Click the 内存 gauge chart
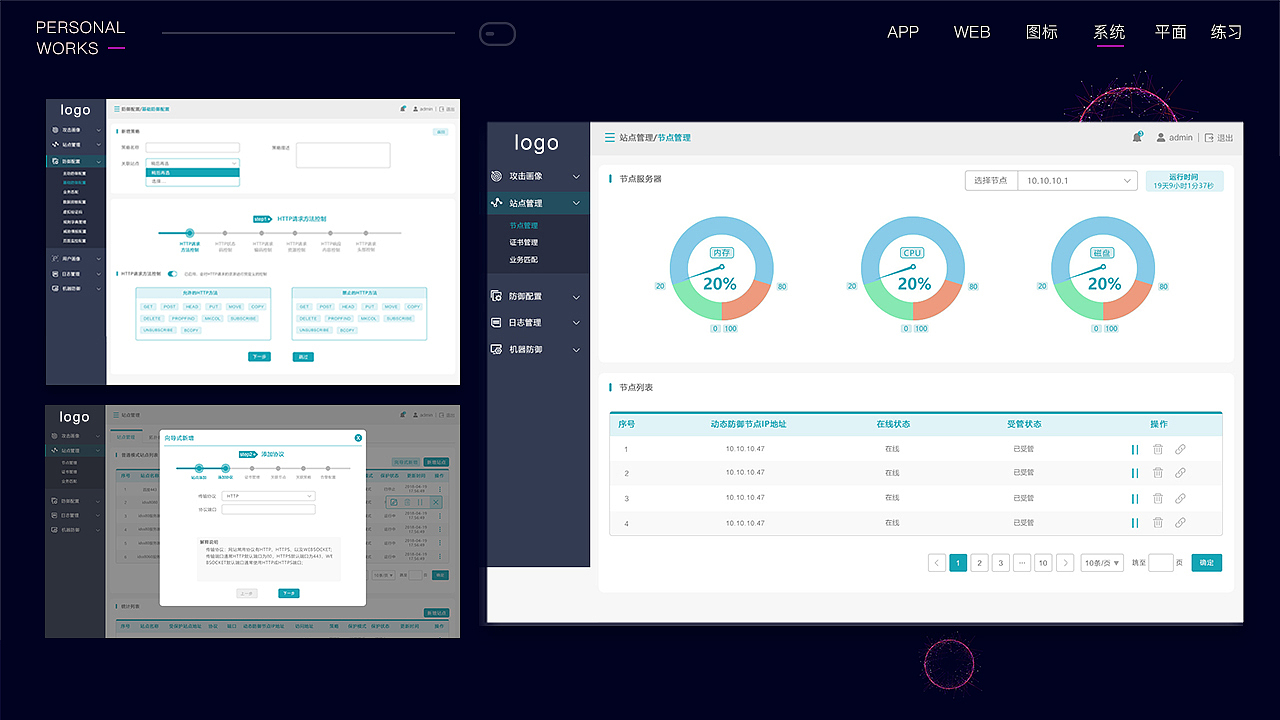This screenshot has height=720, width=1280. tap(720, 267)
